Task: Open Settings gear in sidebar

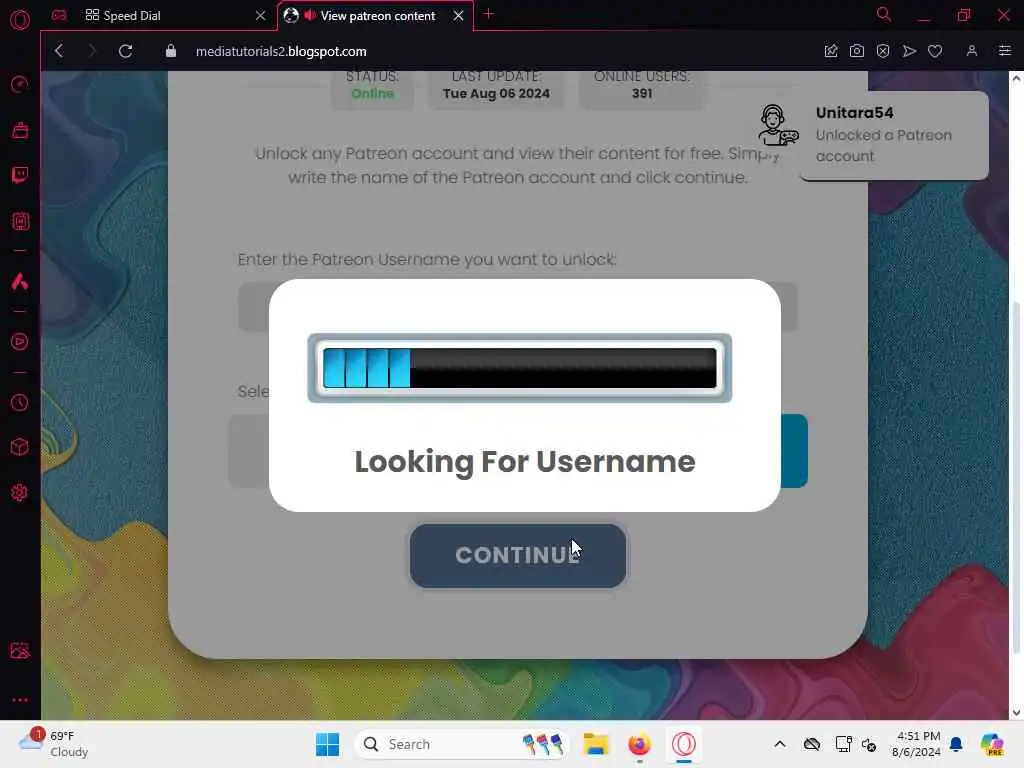Action: pyautogui.click(x=20, y=492)
